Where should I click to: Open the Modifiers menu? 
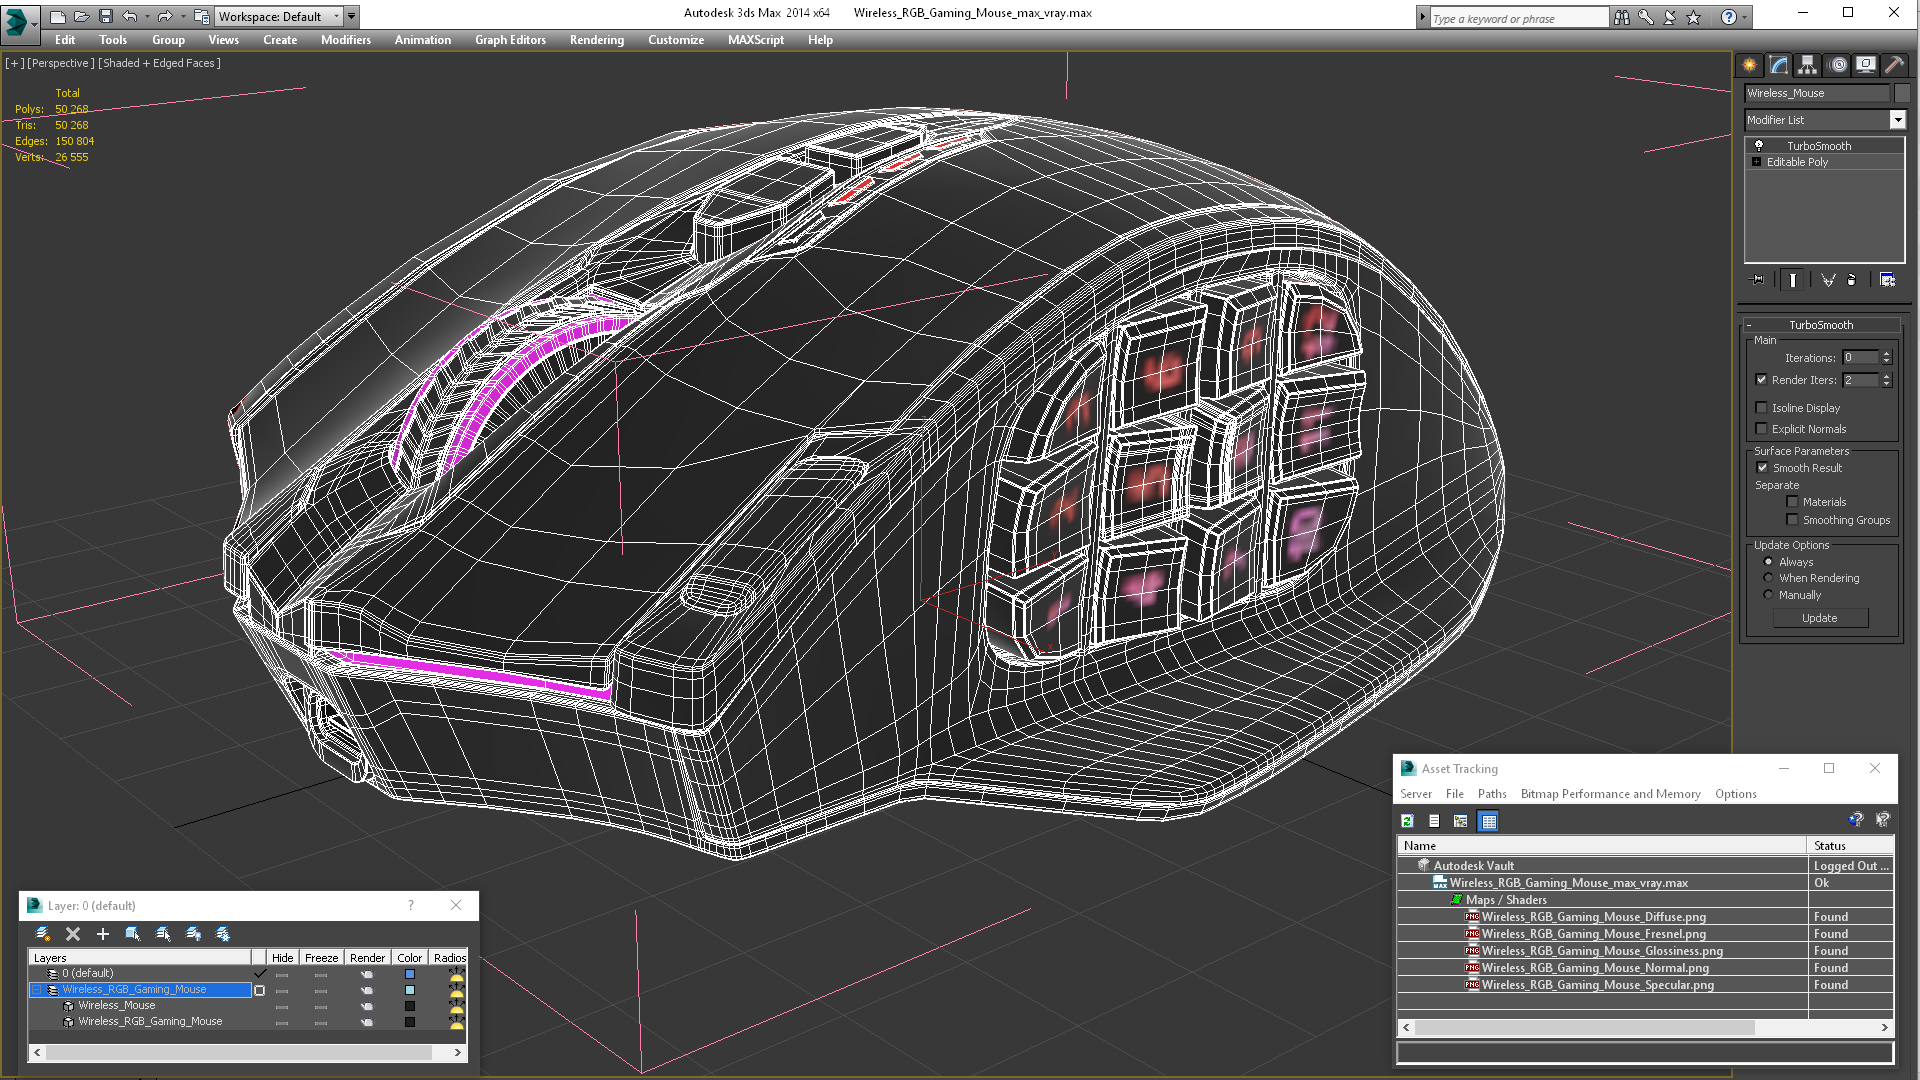(x=345, y=40)
